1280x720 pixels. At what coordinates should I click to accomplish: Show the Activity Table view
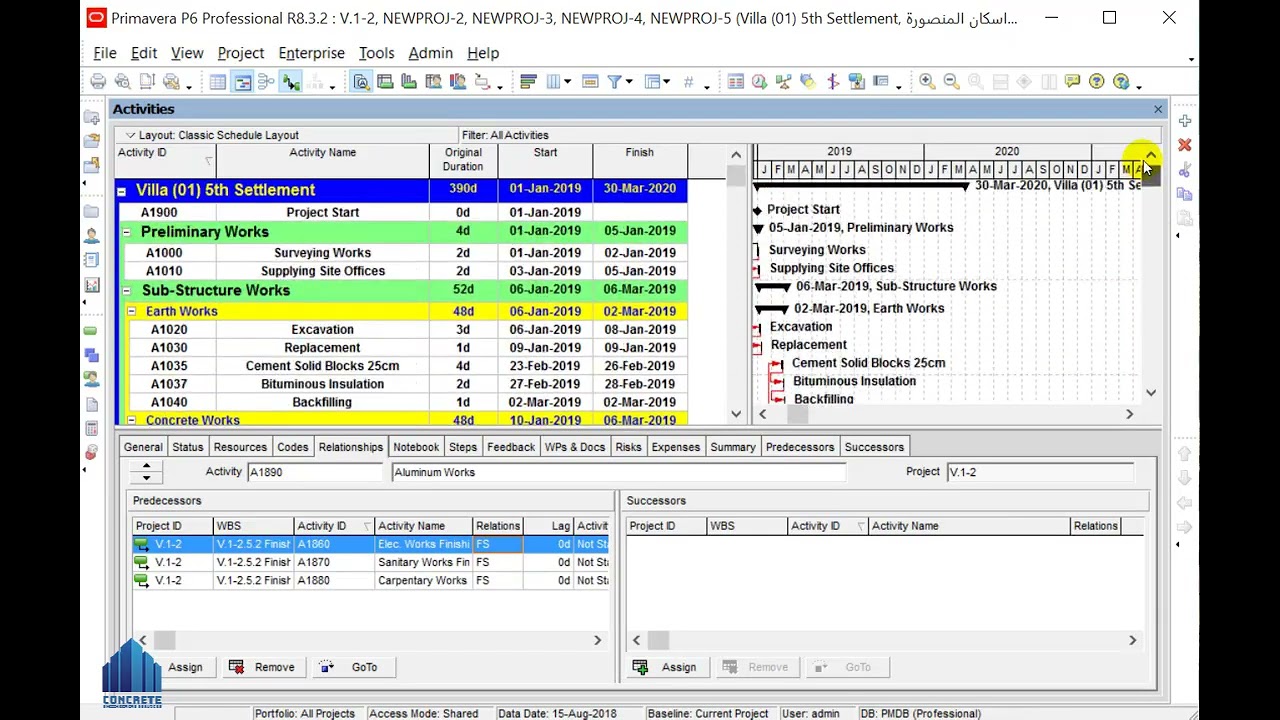pyautogui.click(x=217, y=82)
